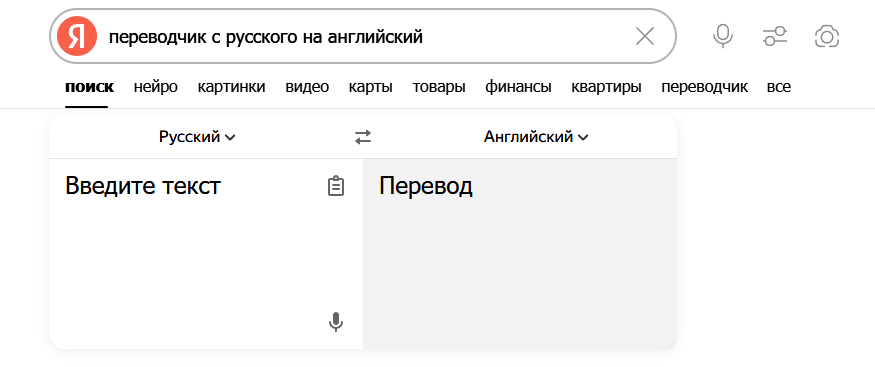Open the товары tab
The width and height of the screenshot is (875, 367).
pos(439,87)
